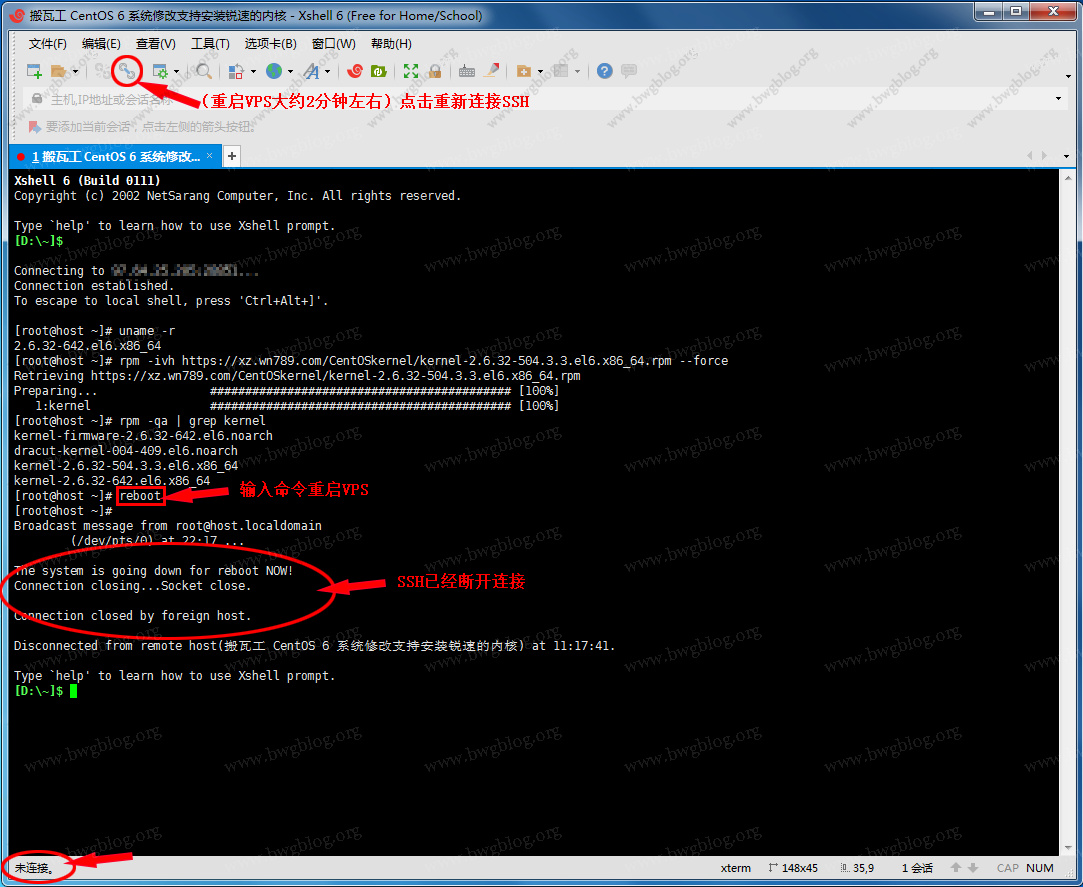Expand the new folder icon dropdown
The image size is (1083, 887).
pos(540,71)
